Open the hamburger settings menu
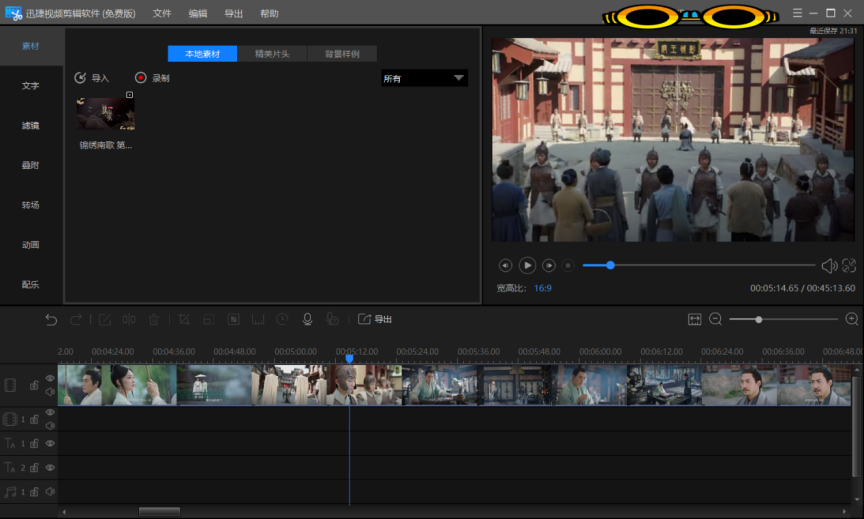 797,13
